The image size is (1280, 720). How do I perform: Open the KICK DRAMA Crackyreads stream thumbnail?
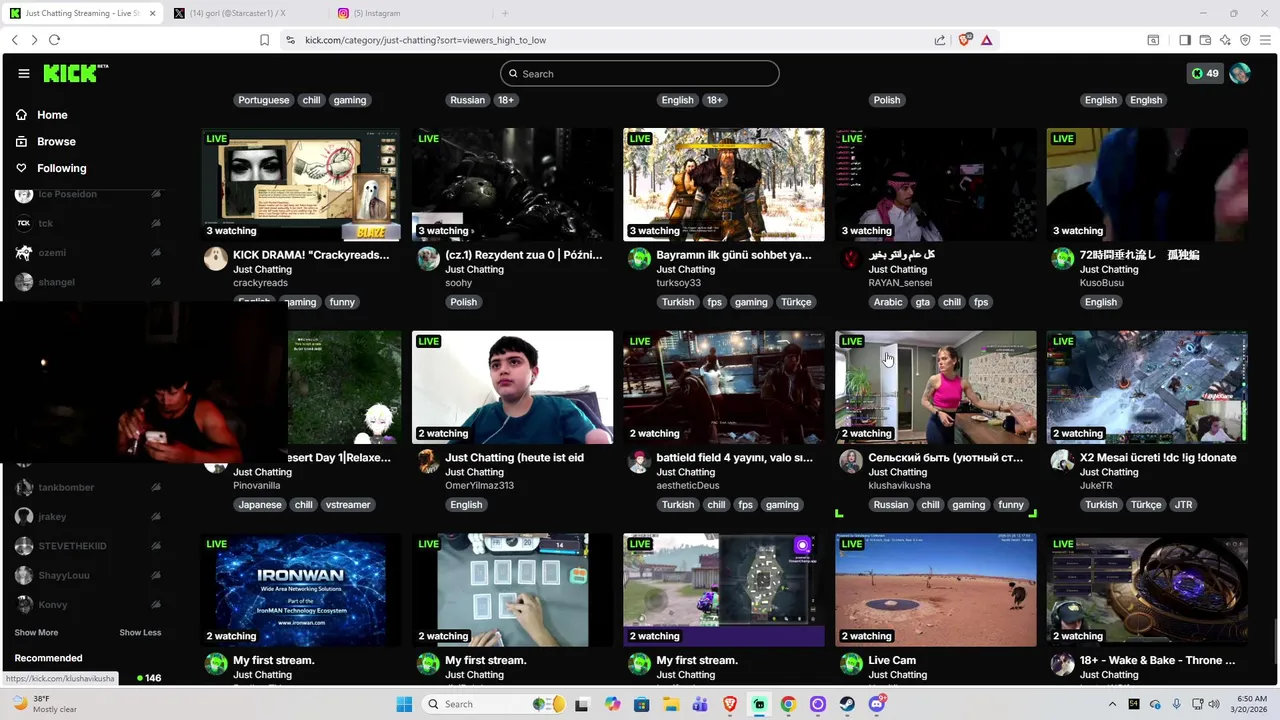pos(301,185)
